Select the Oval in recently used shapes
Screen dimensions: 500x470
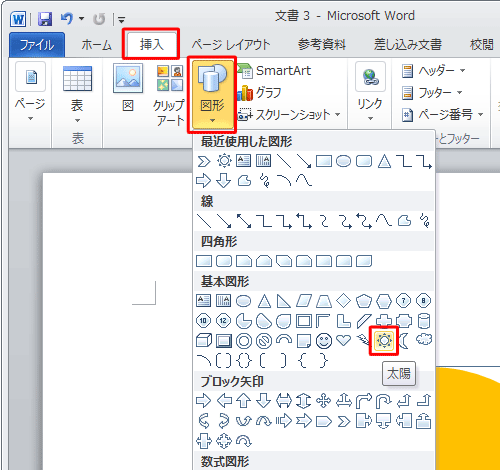pyautogui.click(x=343, y=161)
